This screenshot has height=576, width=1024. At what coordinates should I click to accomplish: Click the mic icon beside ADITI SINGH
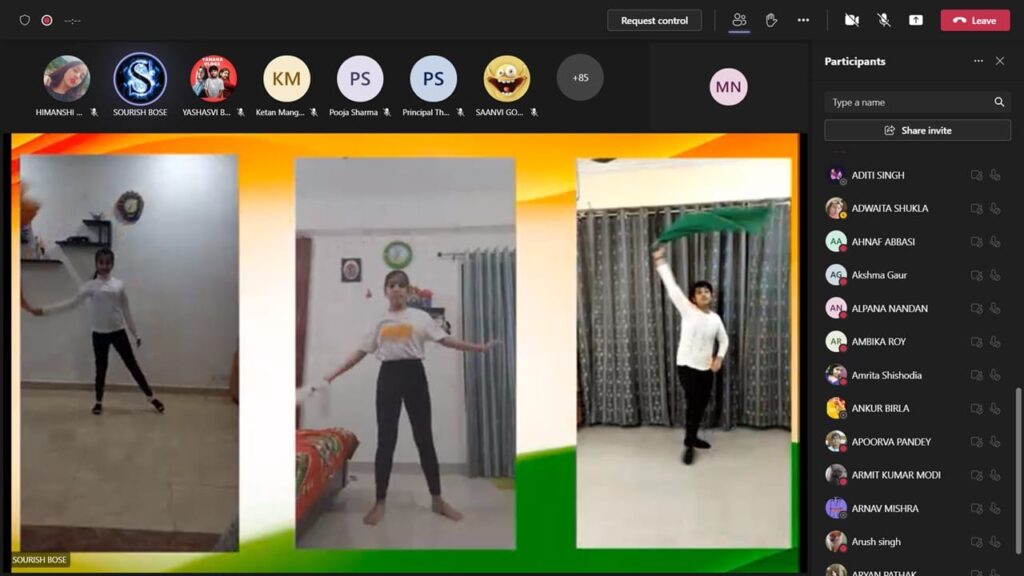click(x=995, y=175)
